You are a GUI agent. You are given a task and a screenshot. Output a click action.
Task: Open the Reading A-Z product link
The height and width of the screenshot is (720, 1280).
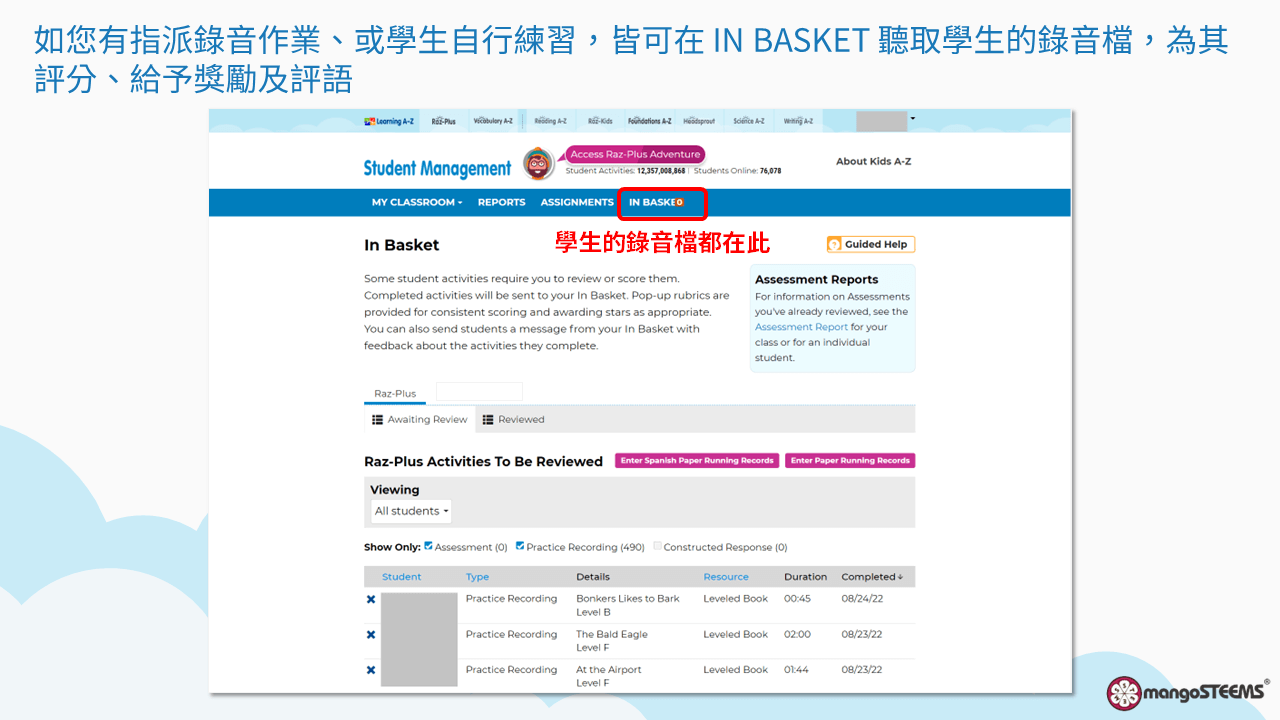[x=550, y=121]
